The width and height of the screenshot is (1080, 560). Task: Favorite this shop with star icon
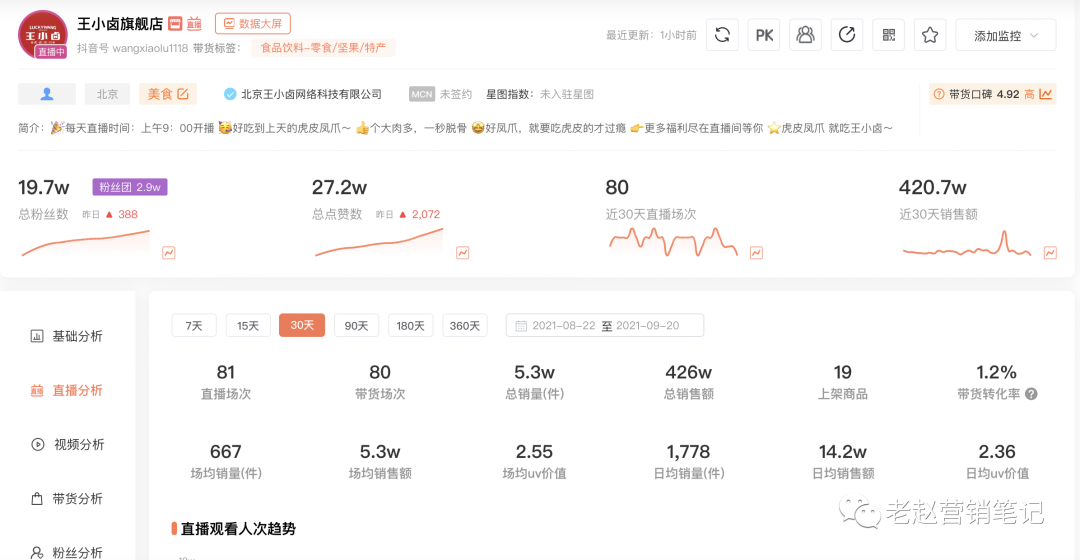pos(930,35)
